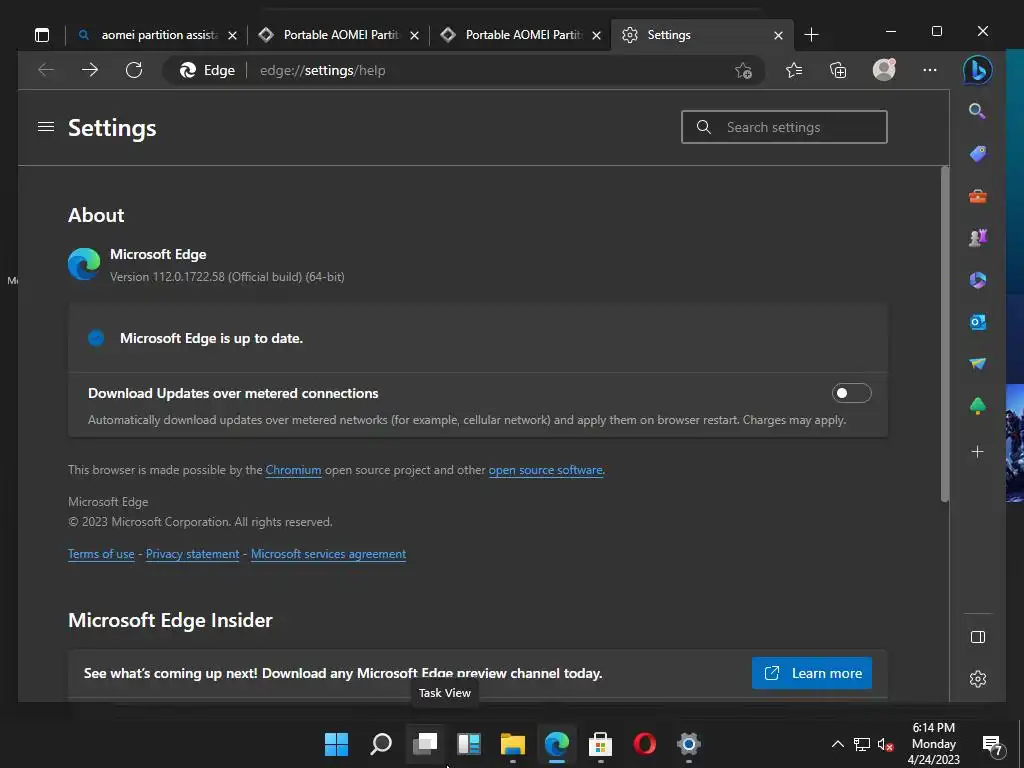
Task: Add this page to favorites star
Action: [743, 71]
